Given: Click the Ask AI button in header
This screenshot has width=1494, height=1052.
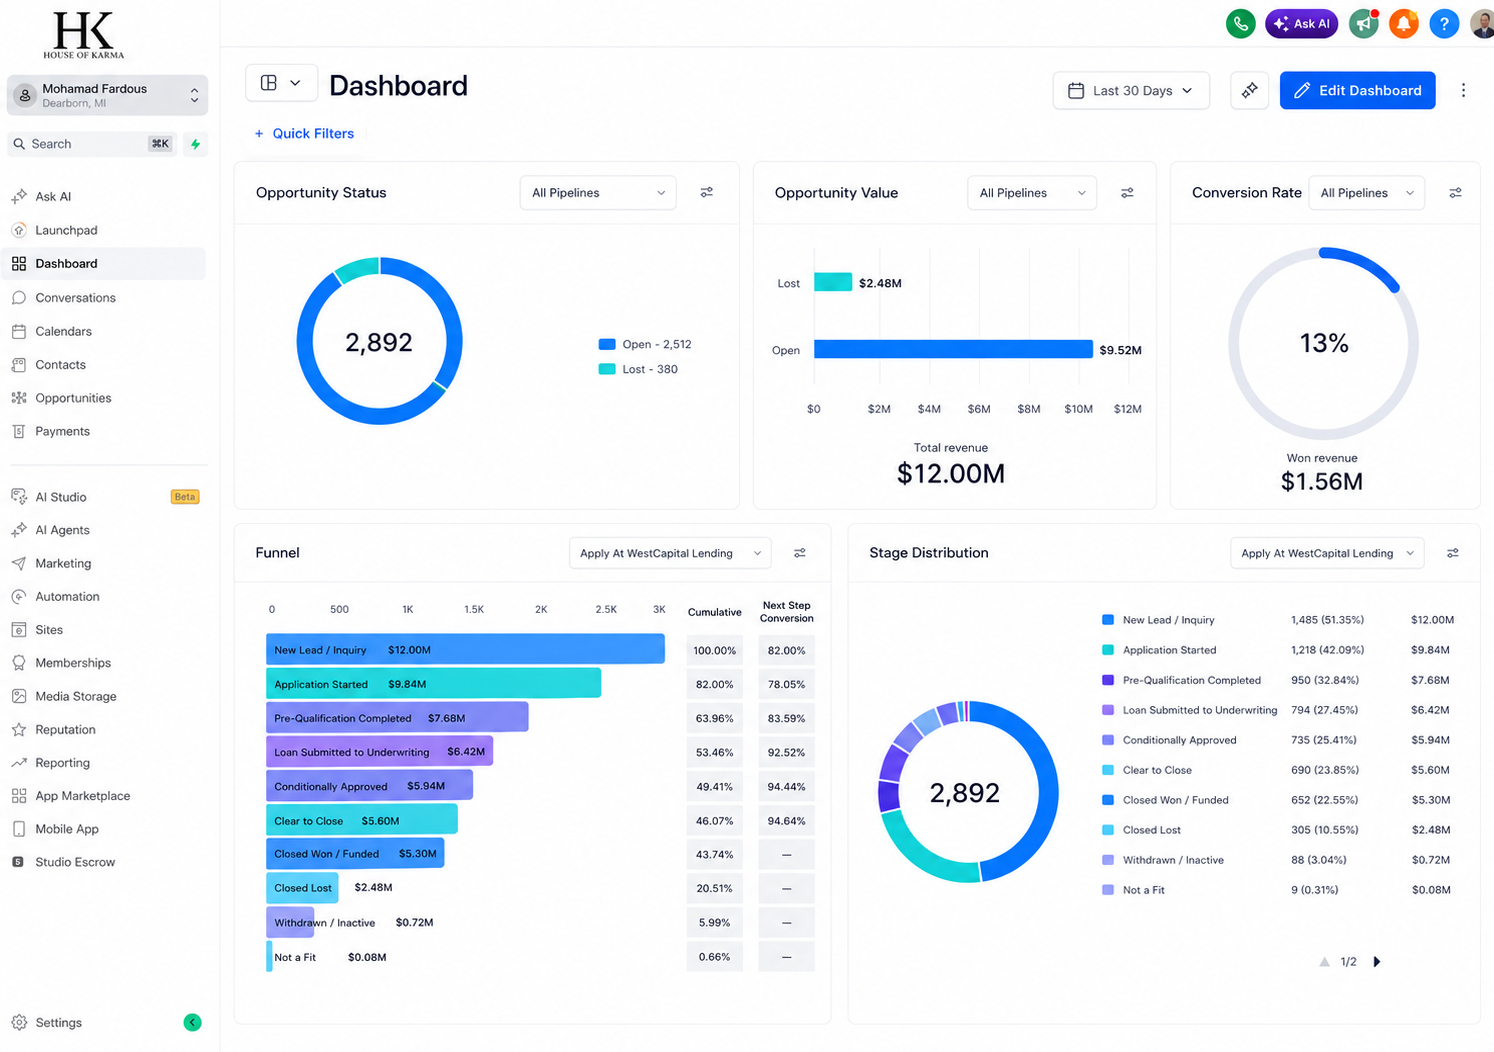Looking at the screenshot, I should [1301, 23].
